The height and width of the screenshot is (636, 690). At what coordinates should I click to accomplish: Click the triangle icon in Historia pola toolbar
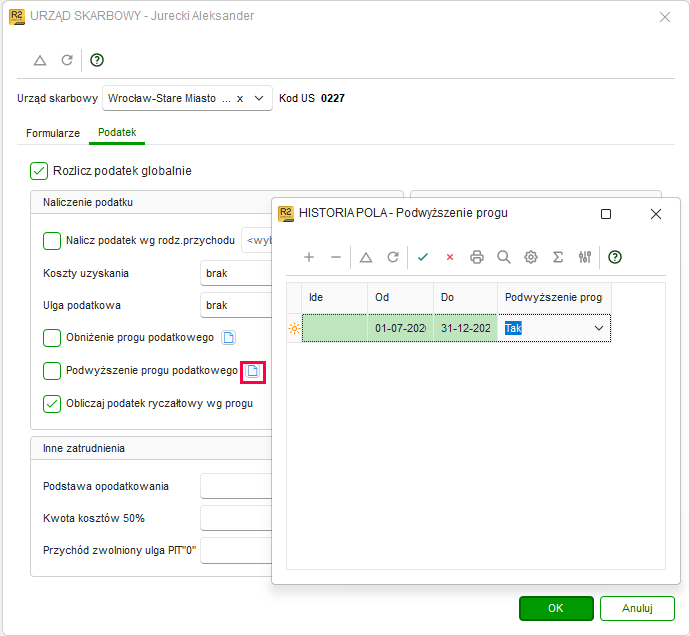point(366,257)
